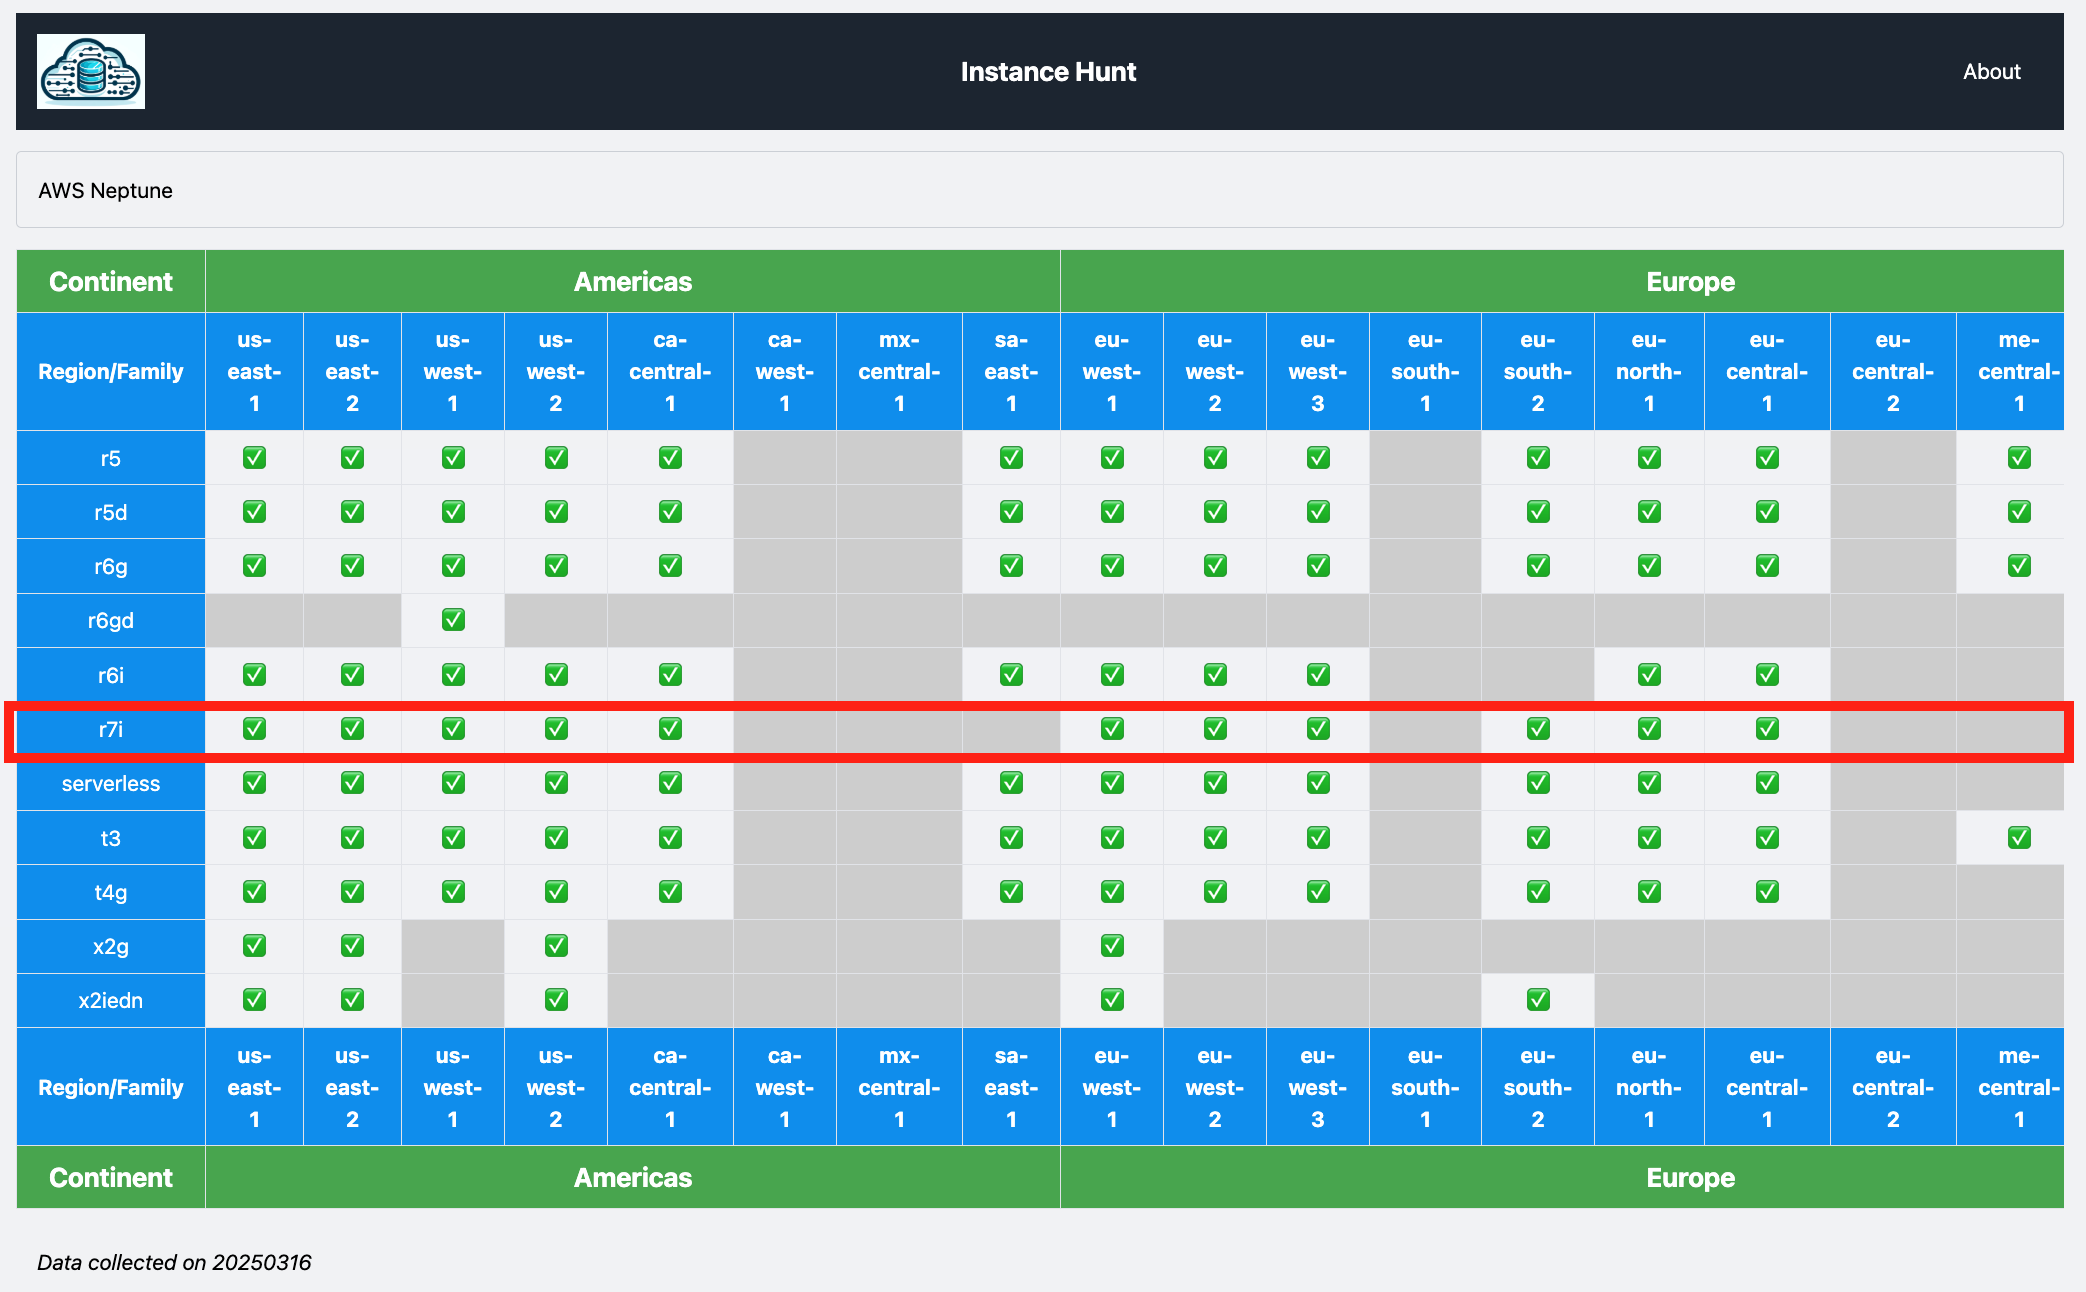Open the About page
This screenshot has width=2086, height=1292.
pyautogui.click(x=1991, y=71)
